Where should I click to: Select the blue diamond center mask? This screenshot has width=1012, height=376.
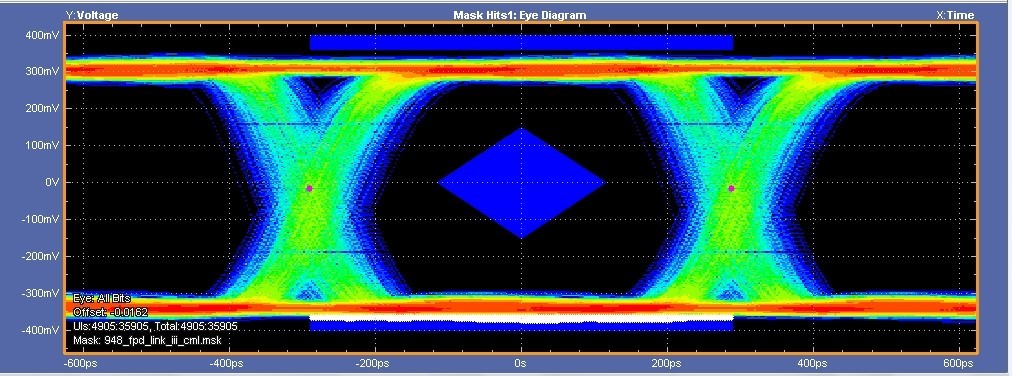pyautogui.click(x=521, y=183)
